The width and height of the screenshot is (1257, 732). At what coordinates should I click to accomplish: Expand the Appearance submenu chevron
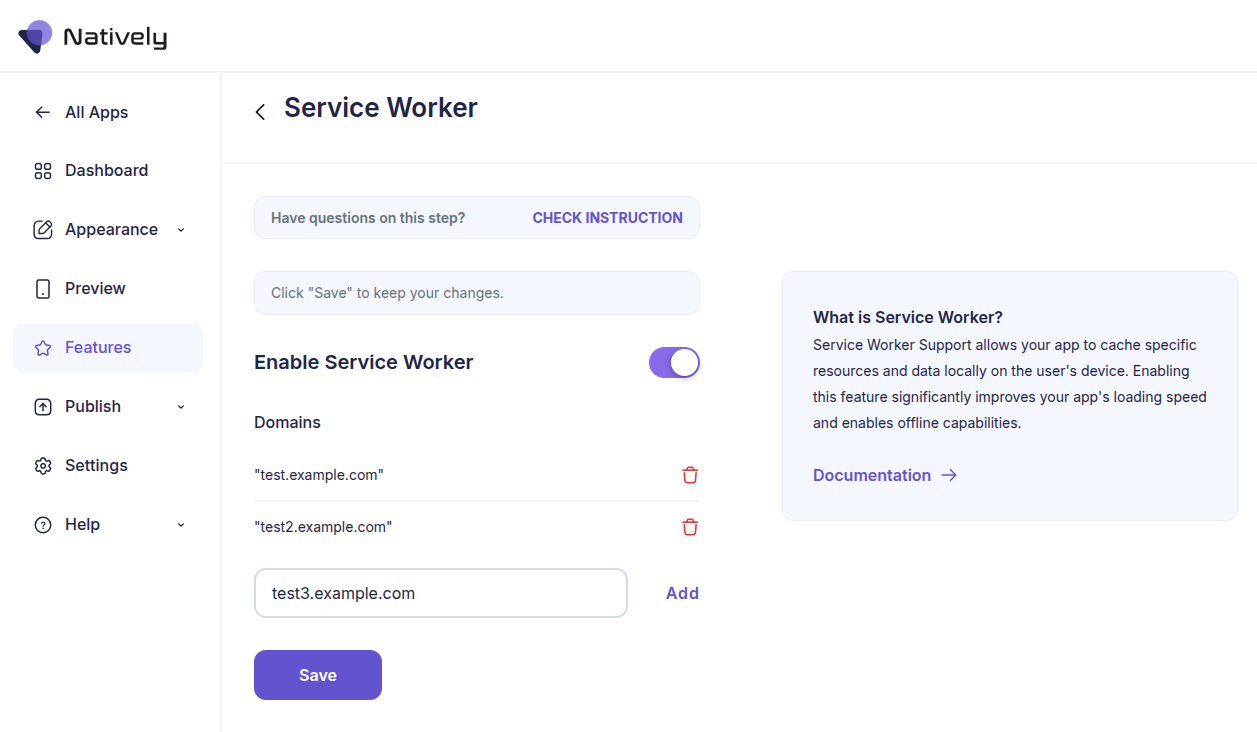tap(181, 230)
